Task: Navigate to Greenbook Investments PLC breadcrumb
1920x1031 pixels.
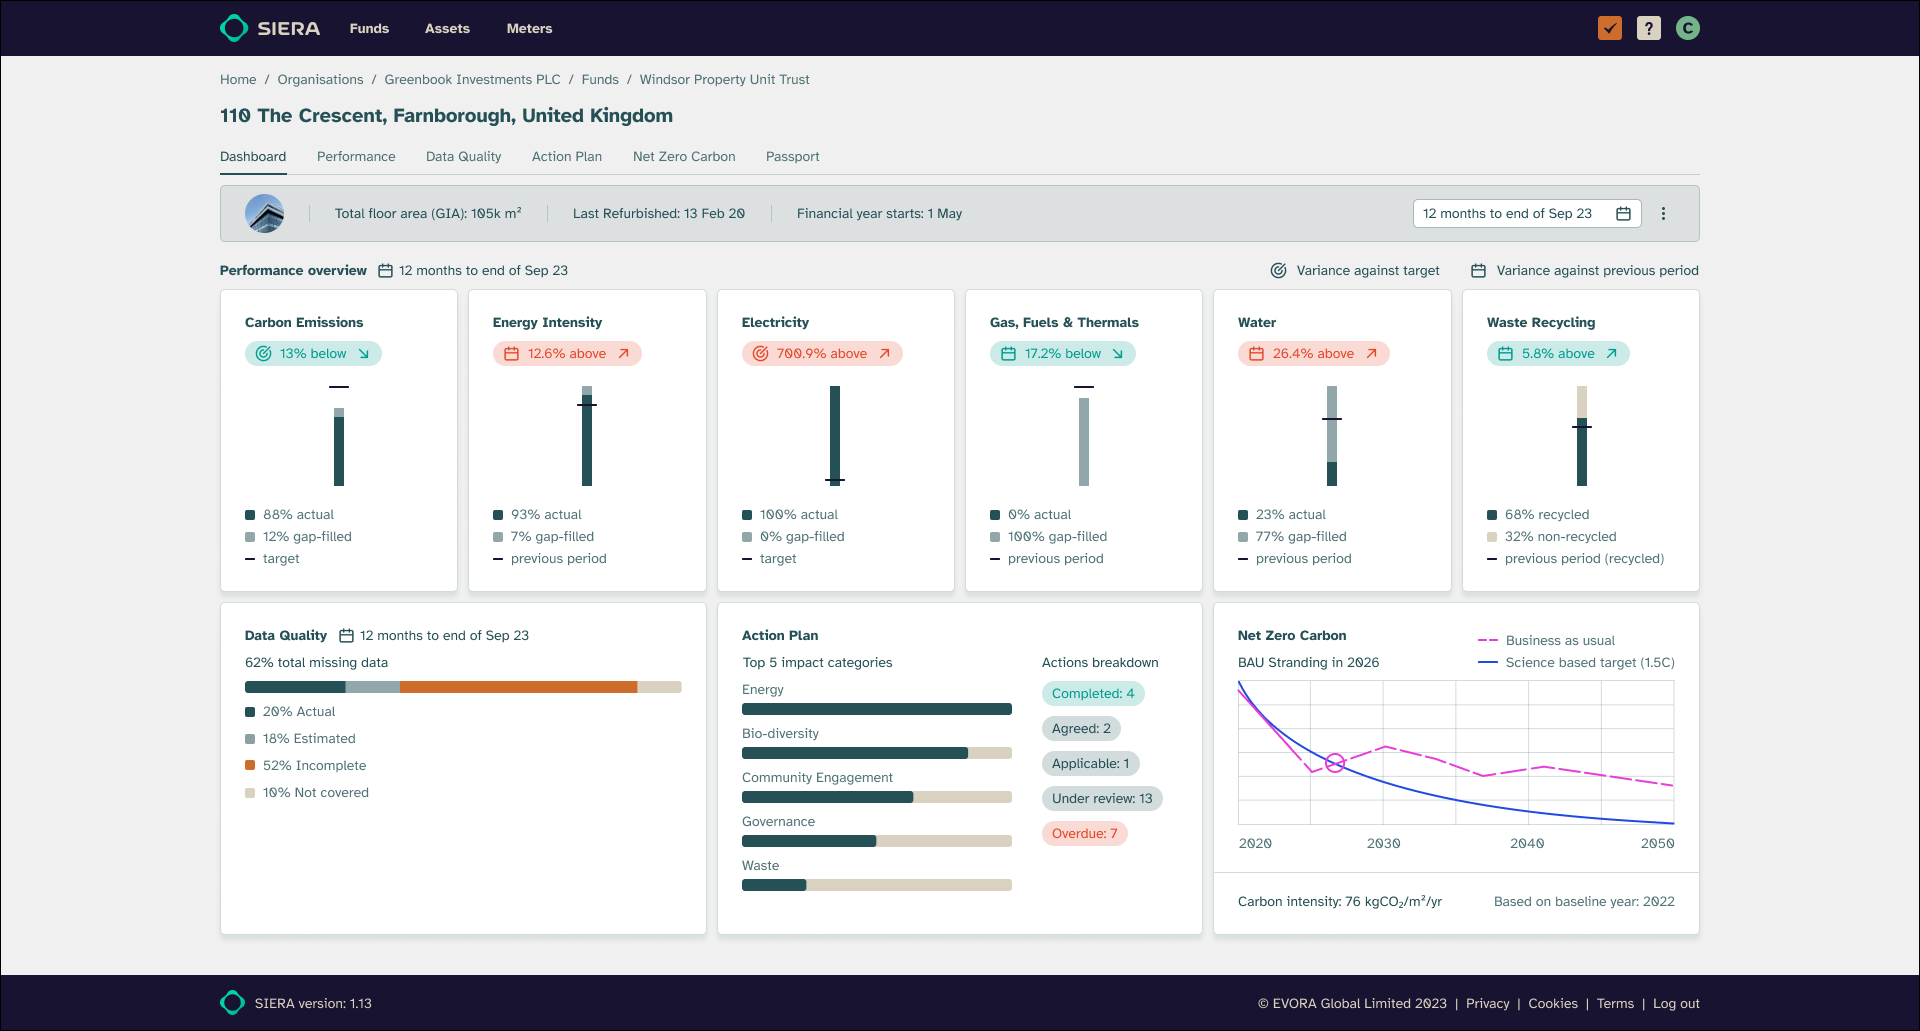Action: coord(472,79)
